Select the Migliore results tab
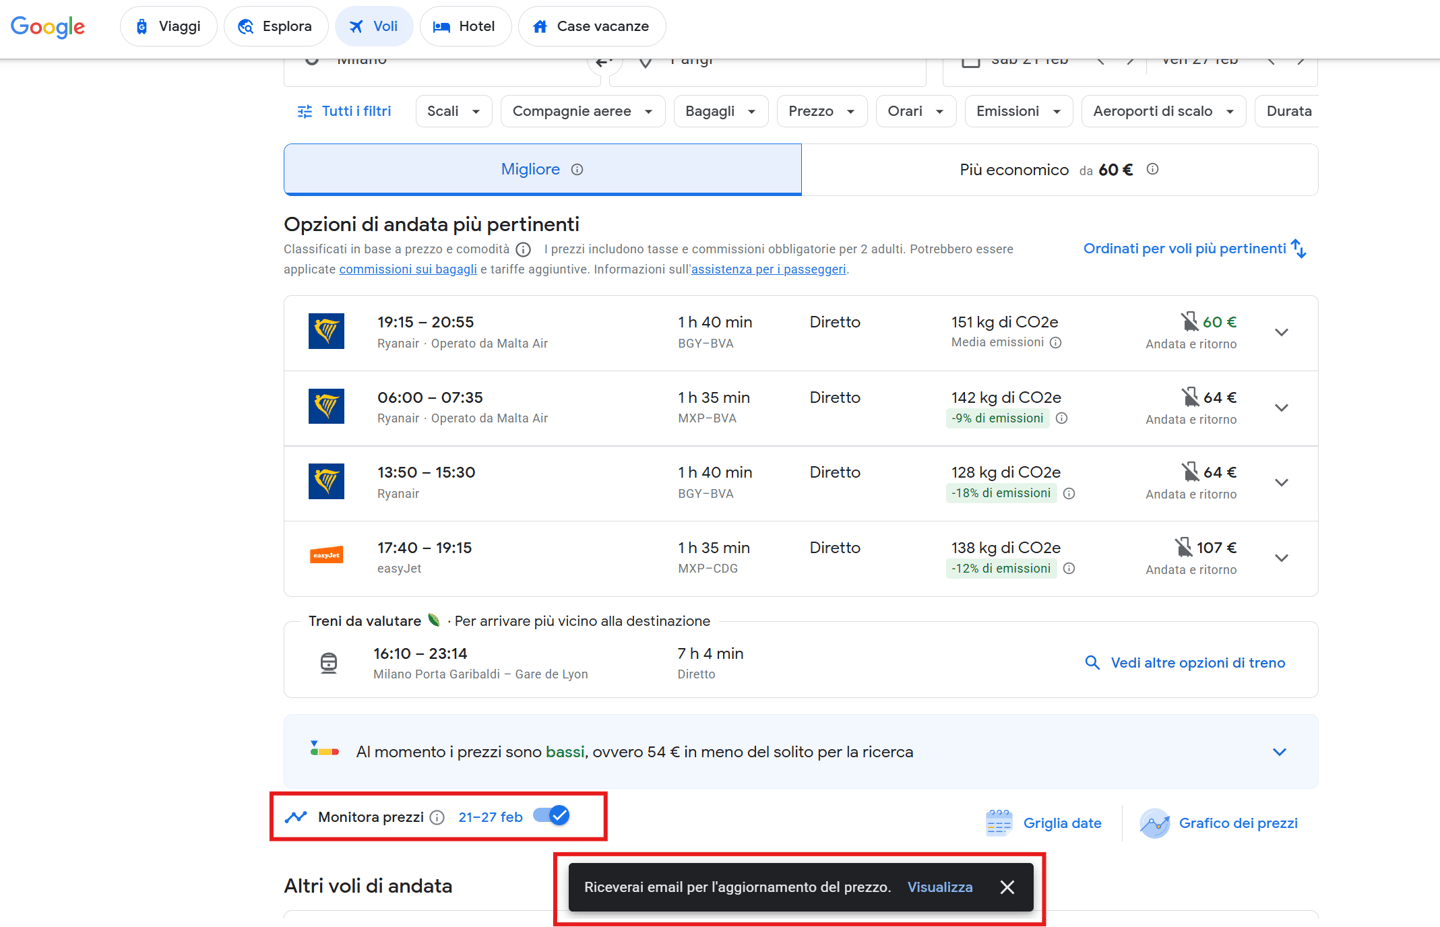The width and height of the screenshot is (1440, 927). pos(542,169)
